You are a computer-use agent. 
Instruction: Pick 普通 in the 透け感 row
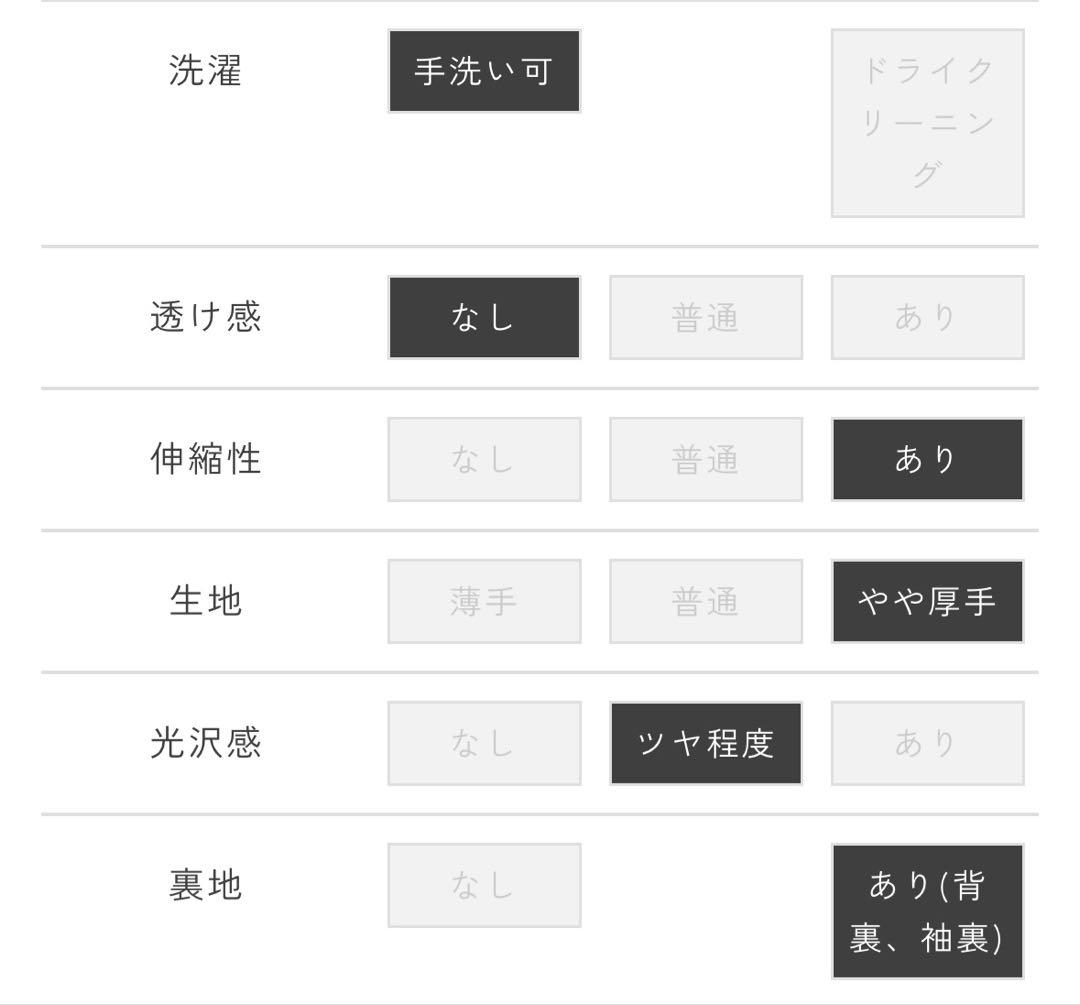click(x=706, y=318)
